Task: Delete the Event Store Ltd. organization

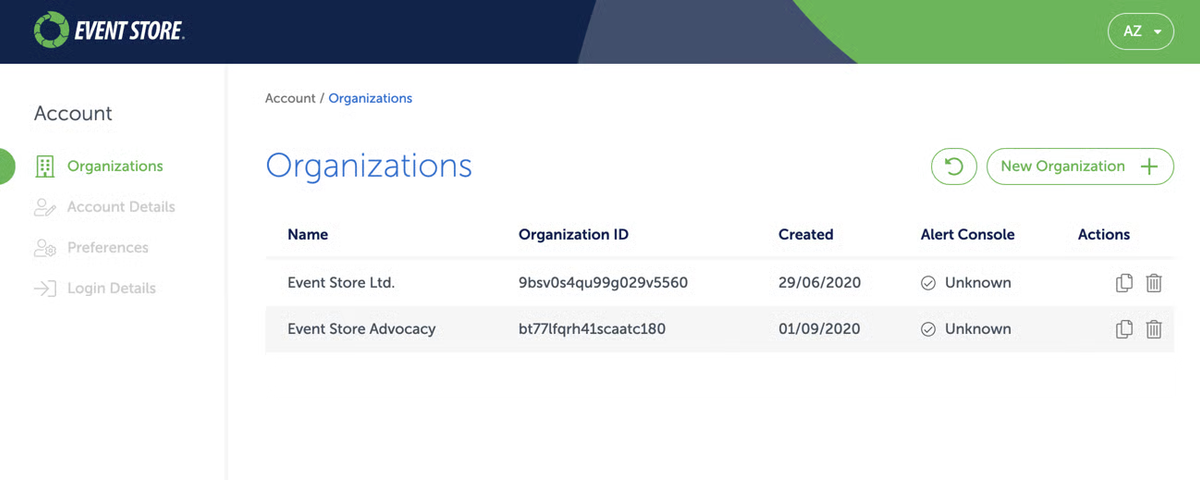Action: 1153,283
